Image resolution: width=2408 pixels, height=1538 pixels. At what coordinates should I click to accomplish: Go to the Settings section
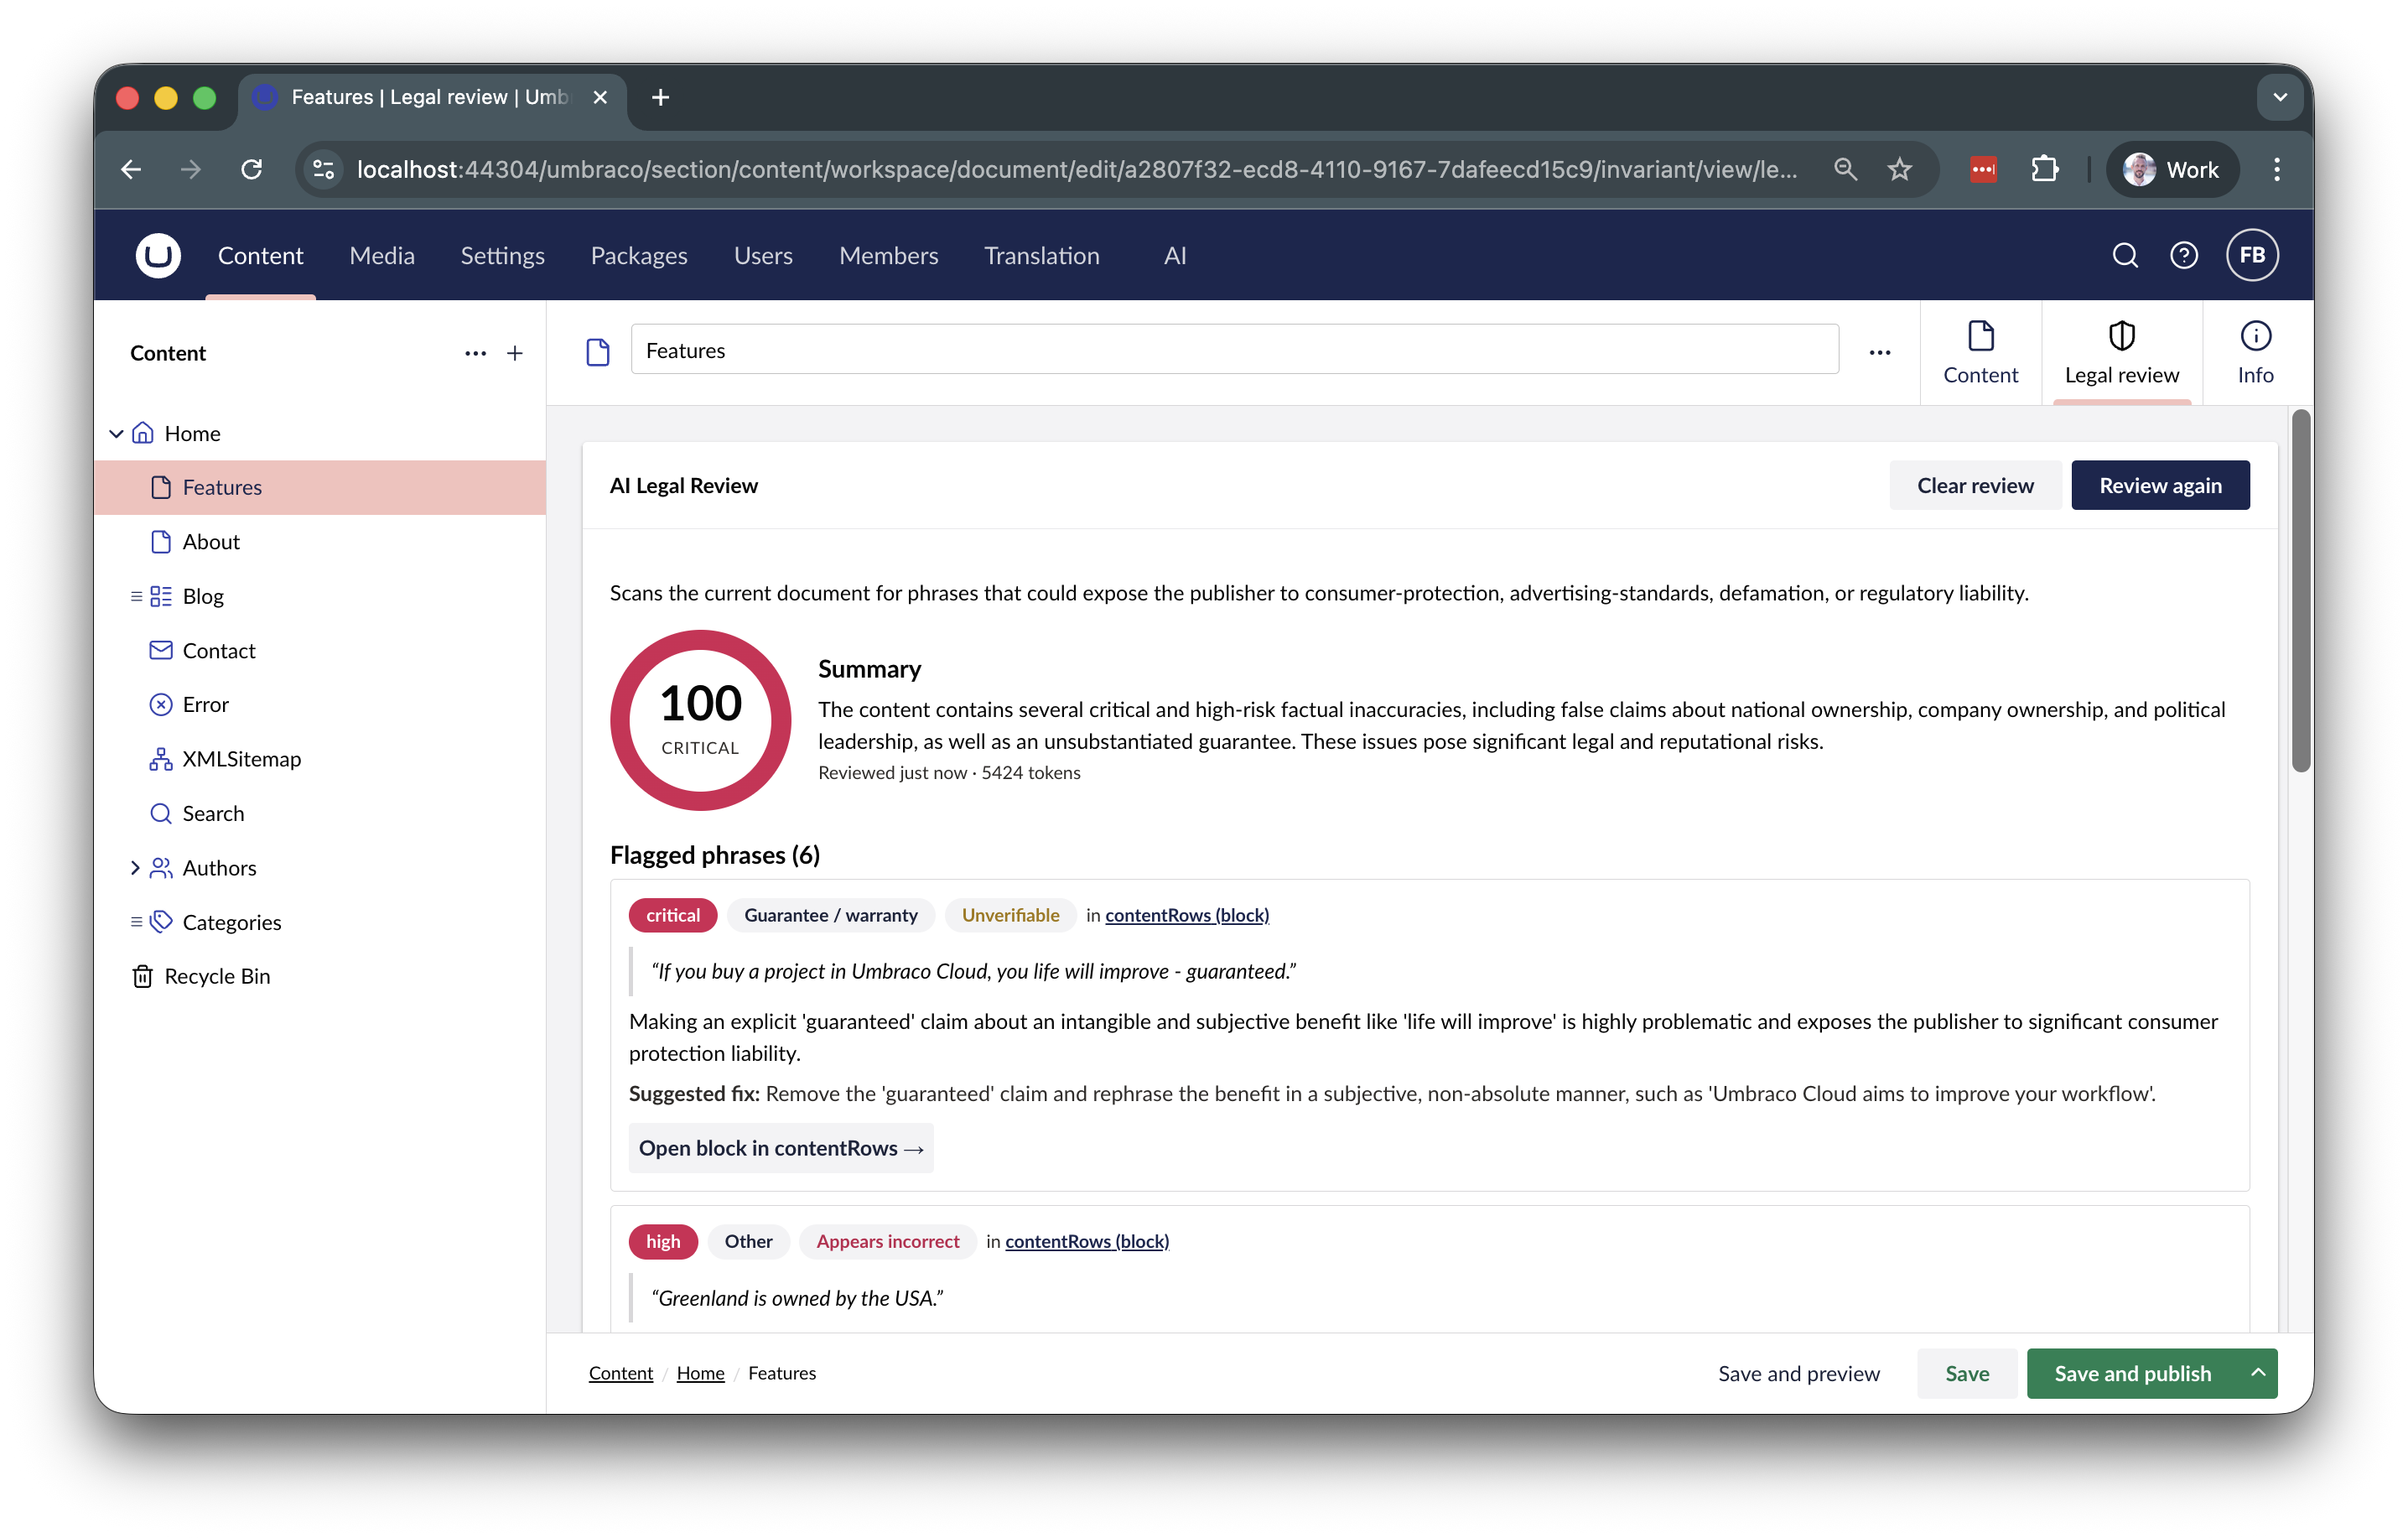tap(502, 255)
